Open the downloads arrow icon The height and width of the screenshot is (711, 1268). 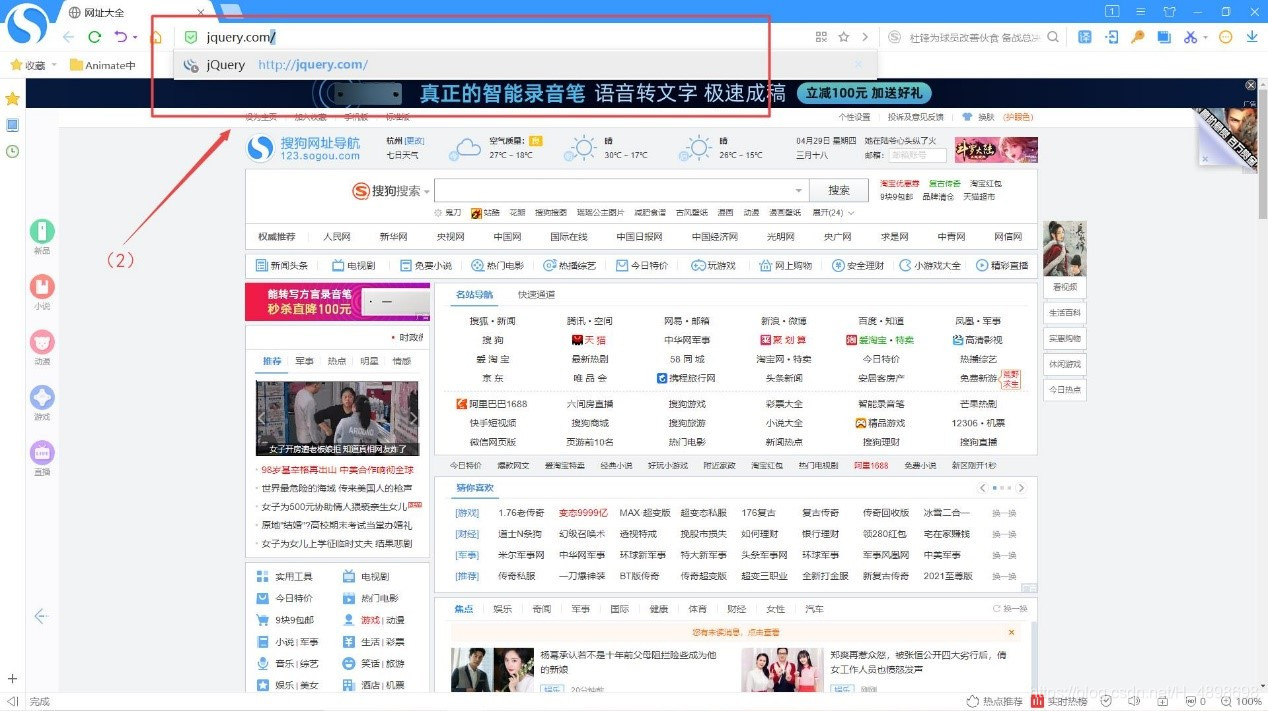[1251, 37]
